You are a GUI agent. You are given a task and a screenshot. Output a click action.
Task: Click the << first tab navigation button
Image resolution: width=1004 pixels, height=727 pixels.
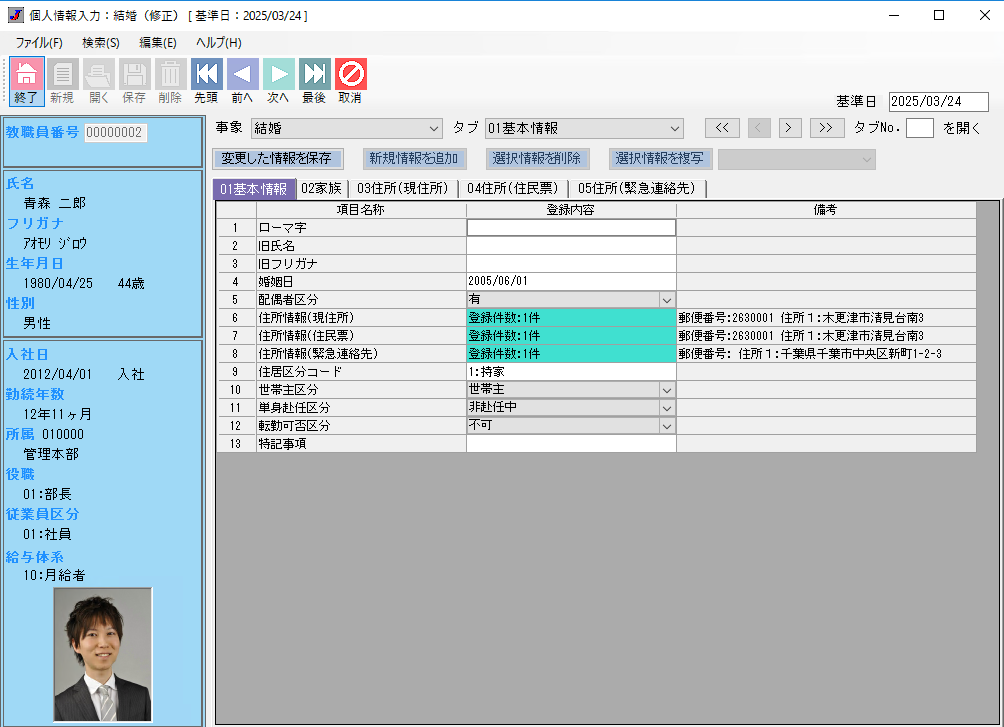coord(722,128)
